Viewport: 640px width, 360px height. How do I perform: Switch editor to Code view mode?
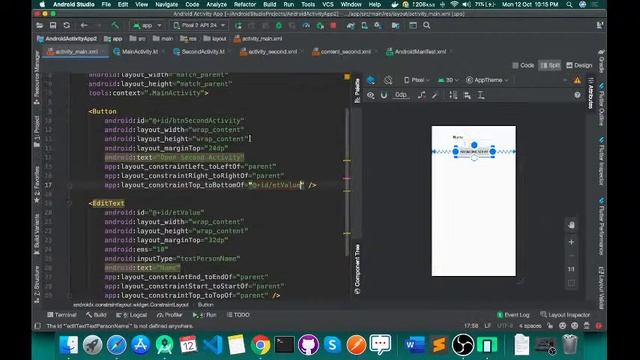coord(523,65)
